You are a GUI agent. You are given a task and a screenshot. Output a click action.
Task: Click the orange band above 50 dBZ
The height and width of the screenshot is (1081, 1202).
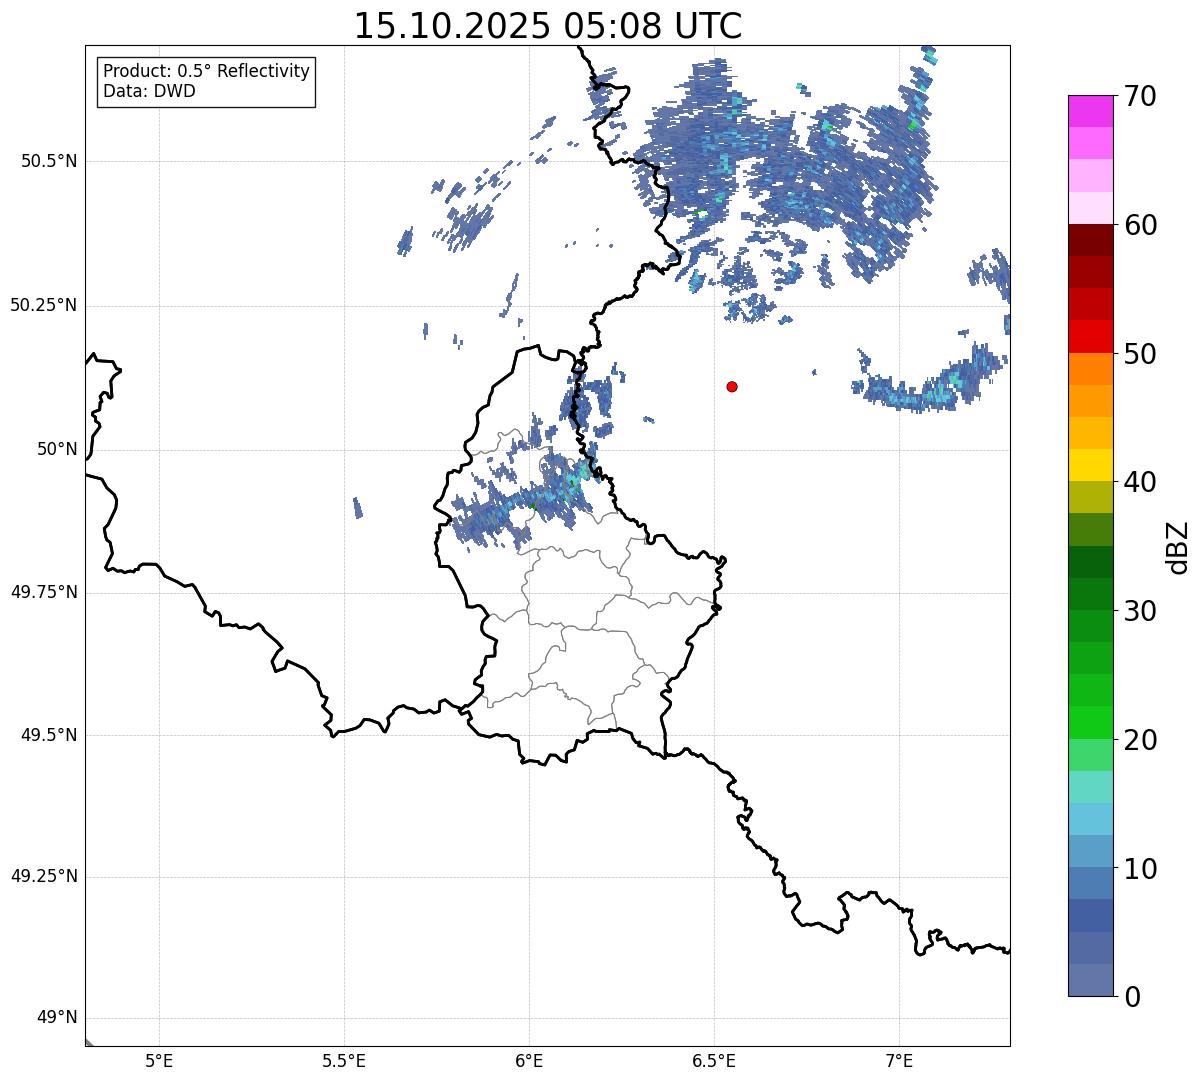[1091, 369]
